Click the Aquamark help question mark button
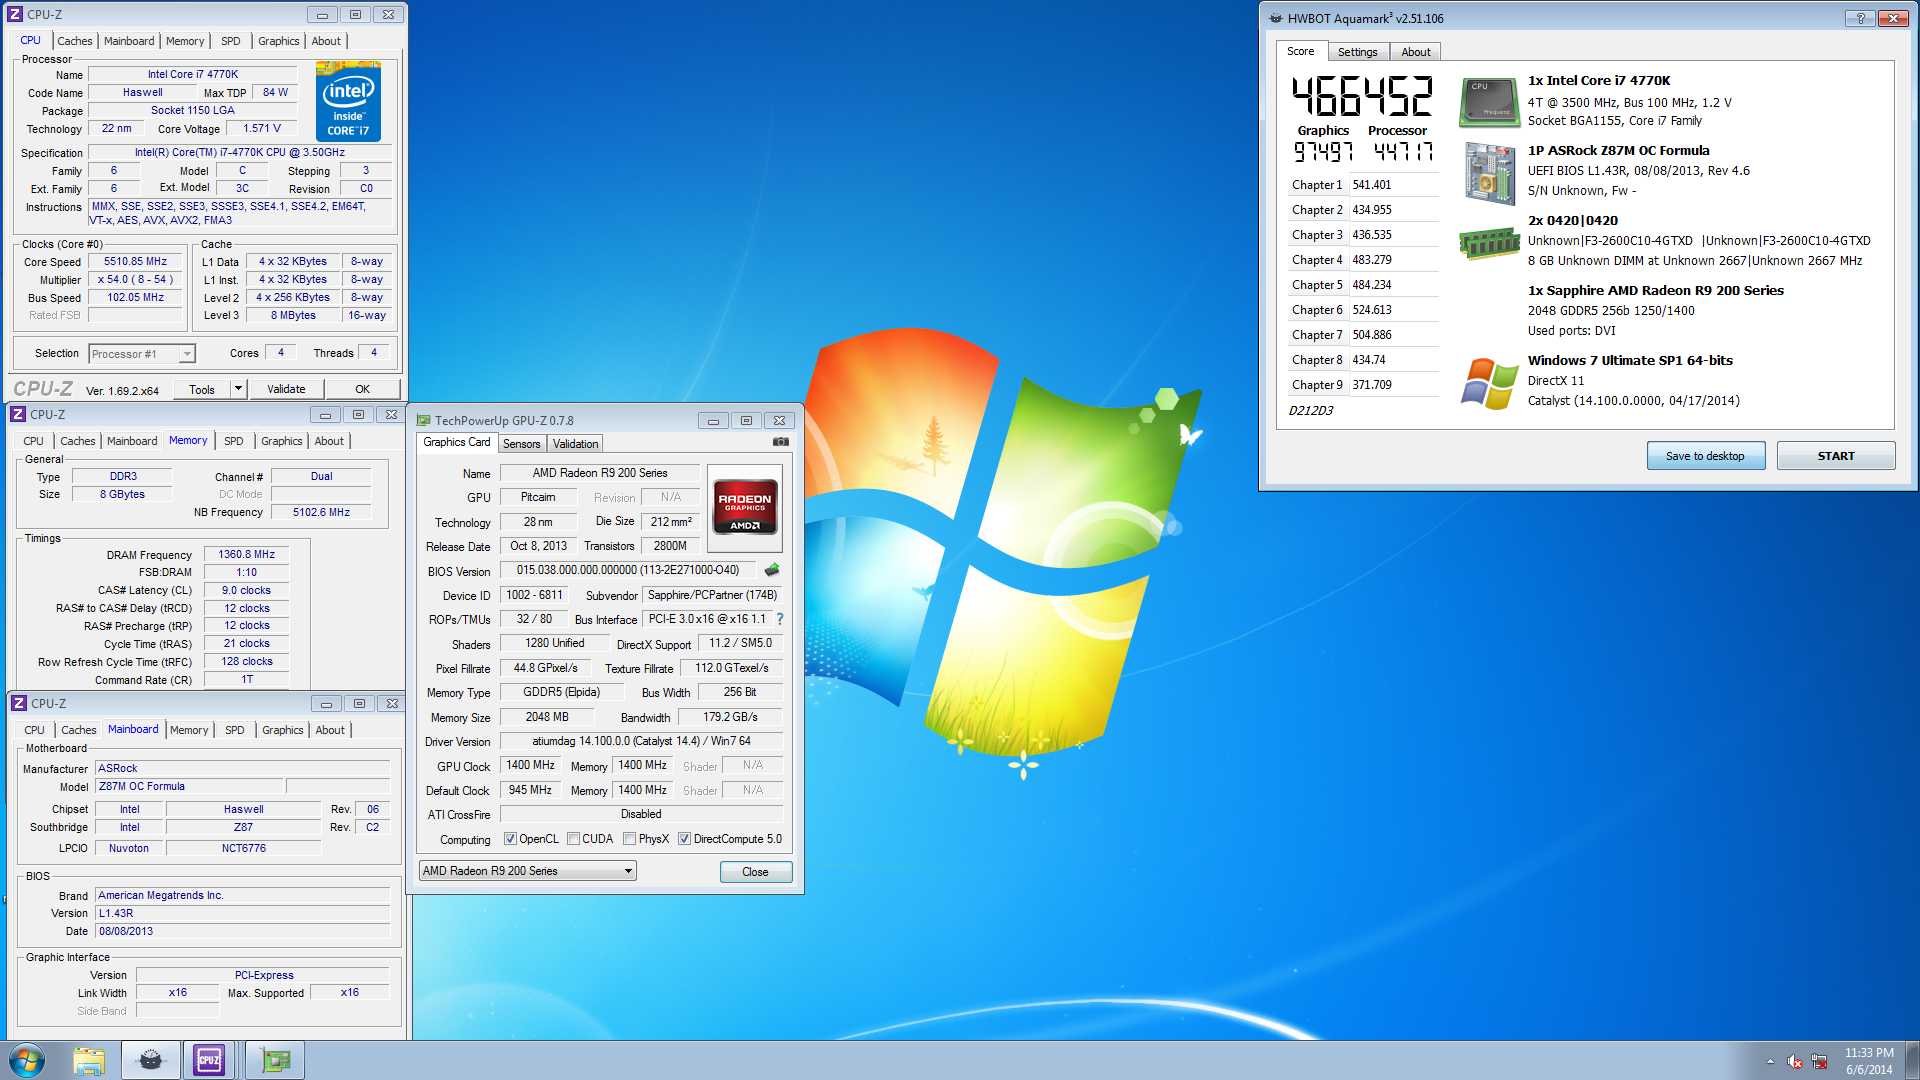This screenshot has width=1920, height=1080. 1860,18
